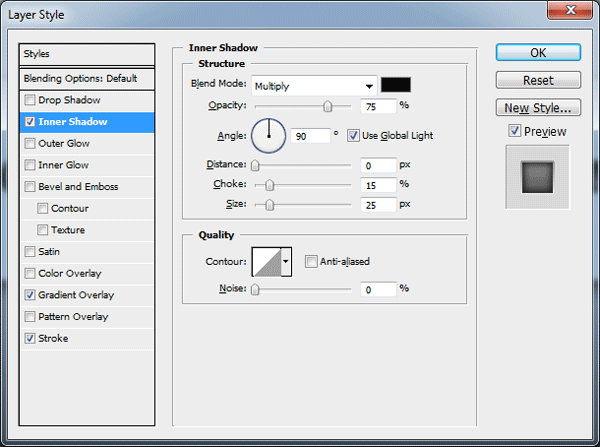Open the Satin settings label
Image resolution: width=600 pixels, height=447 pixels.
point(49,252)
